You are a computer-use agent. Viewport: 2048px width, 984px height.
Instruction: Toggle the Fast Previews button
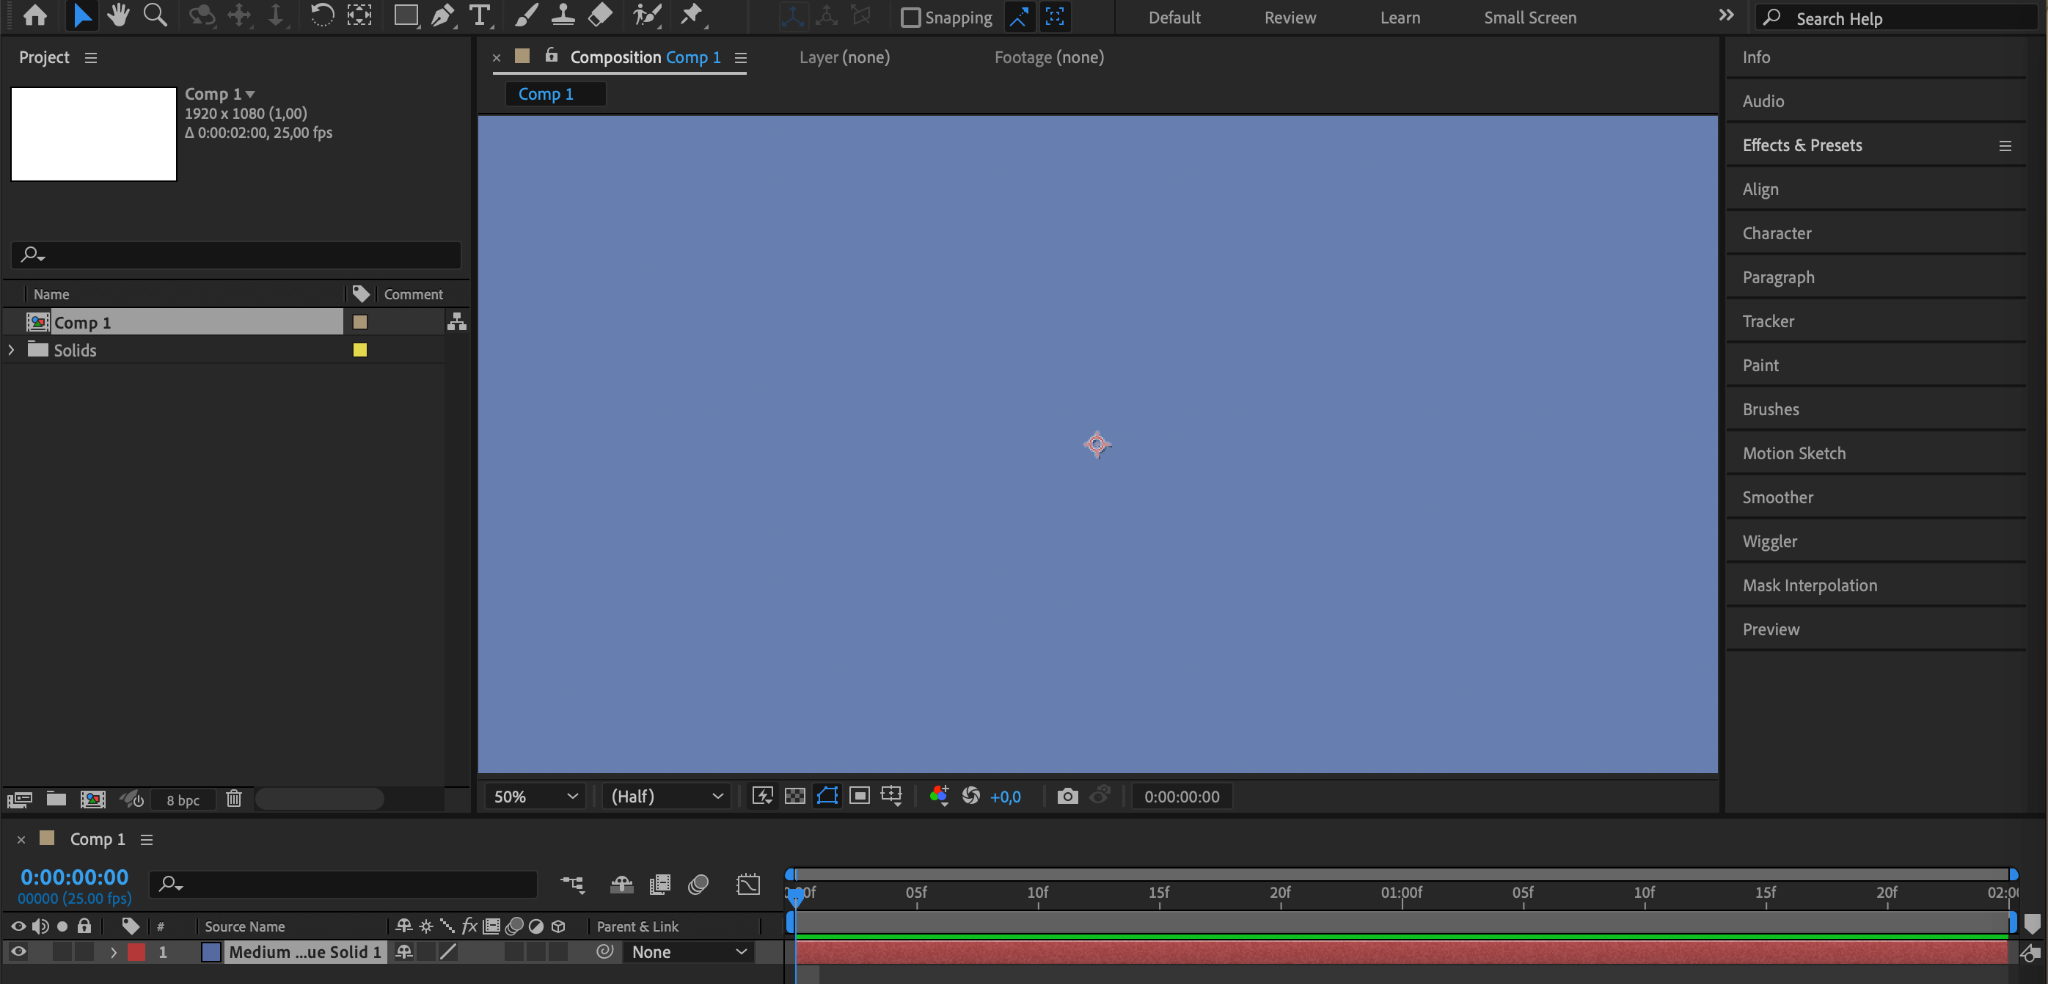click(763, 796)
